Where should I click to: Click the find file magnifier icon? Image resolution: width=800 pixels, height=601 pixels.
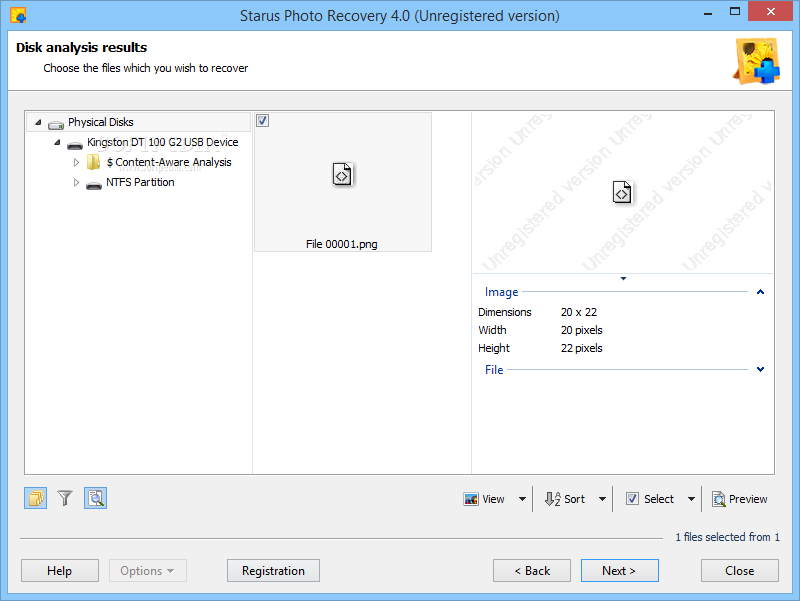95,498
